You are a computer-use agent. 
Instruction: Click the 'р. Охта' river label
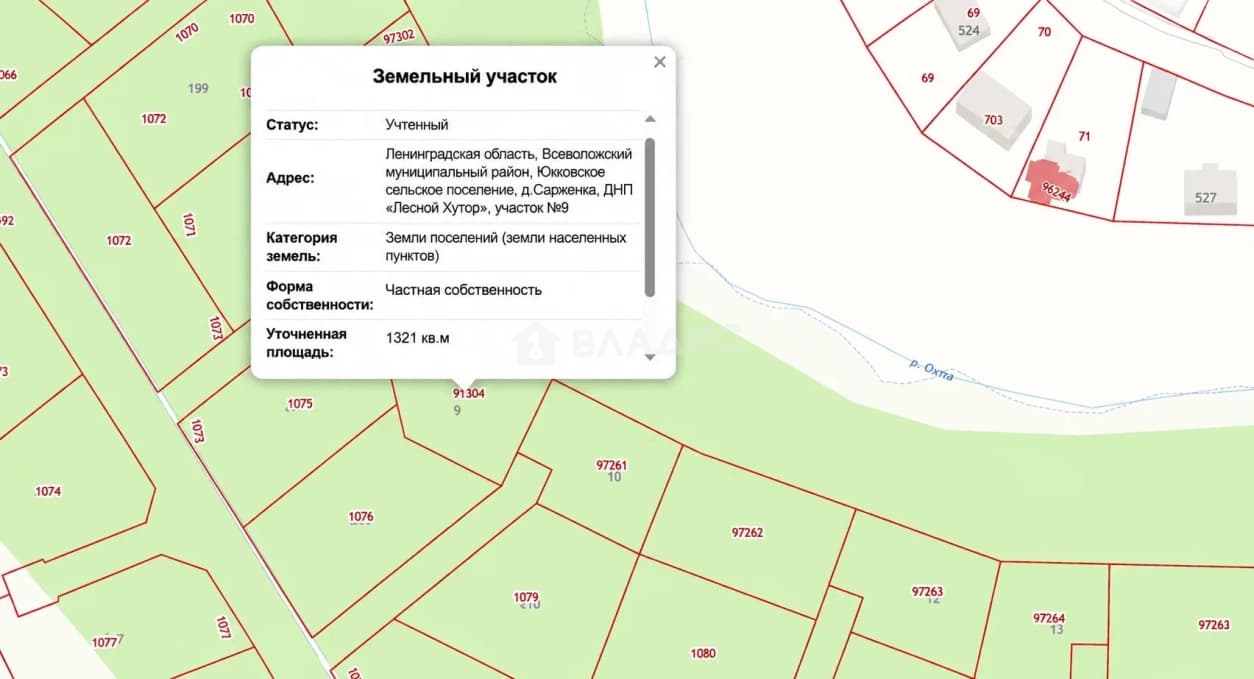(x=931, y=369)
